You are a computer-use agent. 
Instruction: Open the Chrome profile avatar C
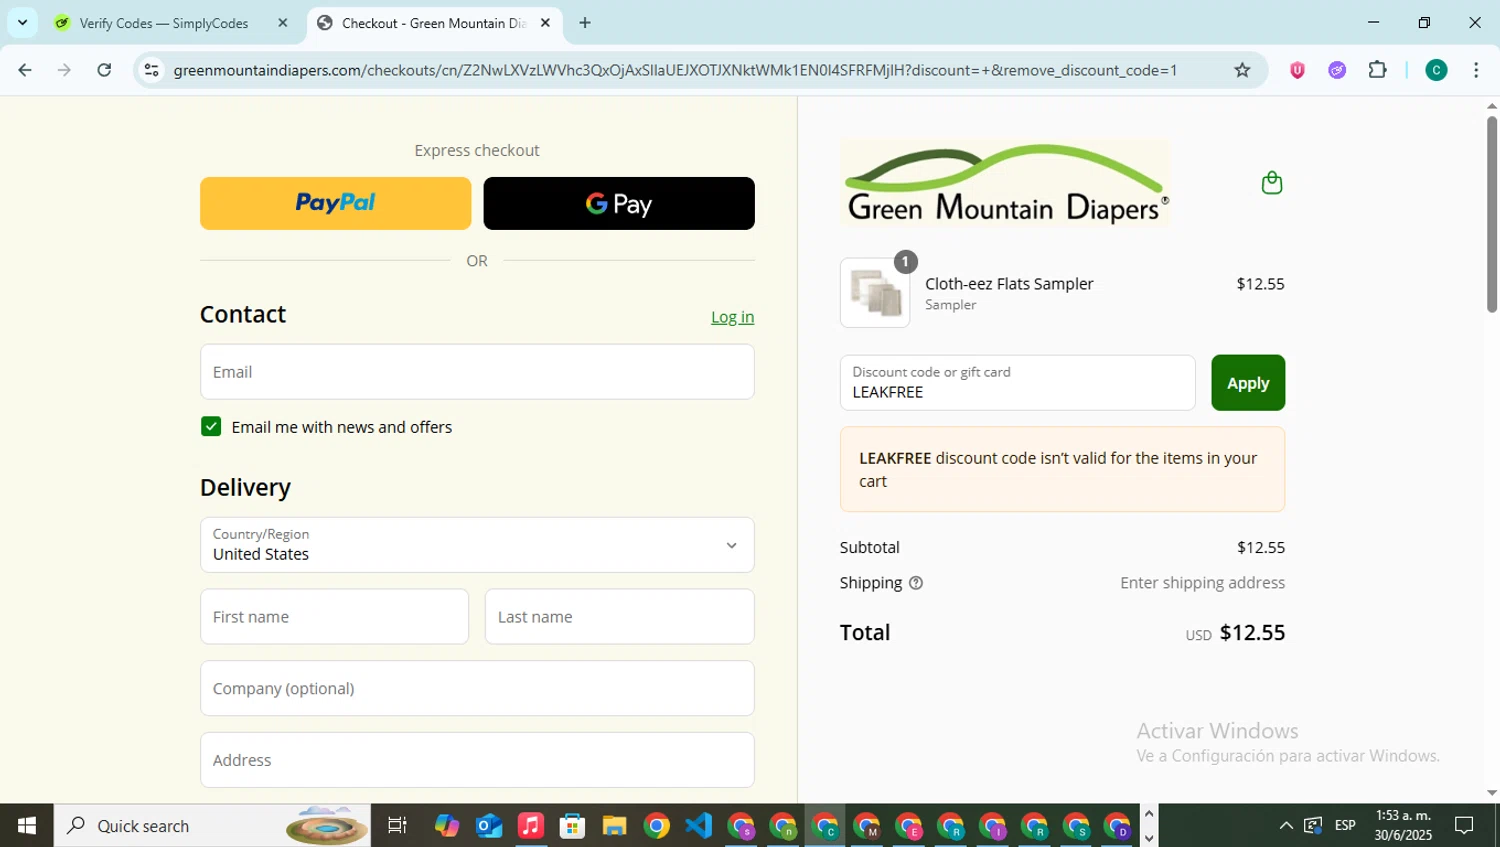1436,70
